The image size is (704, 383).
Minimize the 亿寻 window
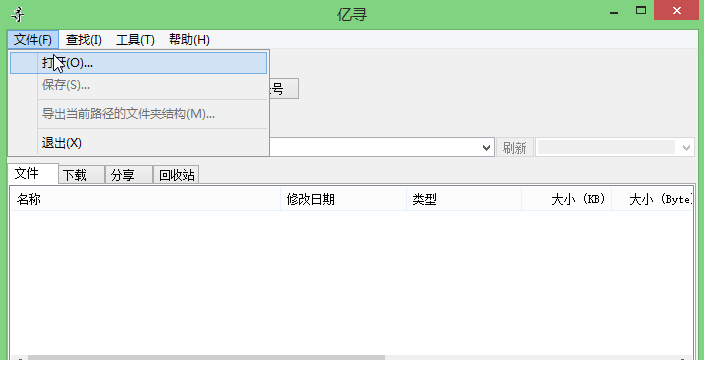[614, 12]
